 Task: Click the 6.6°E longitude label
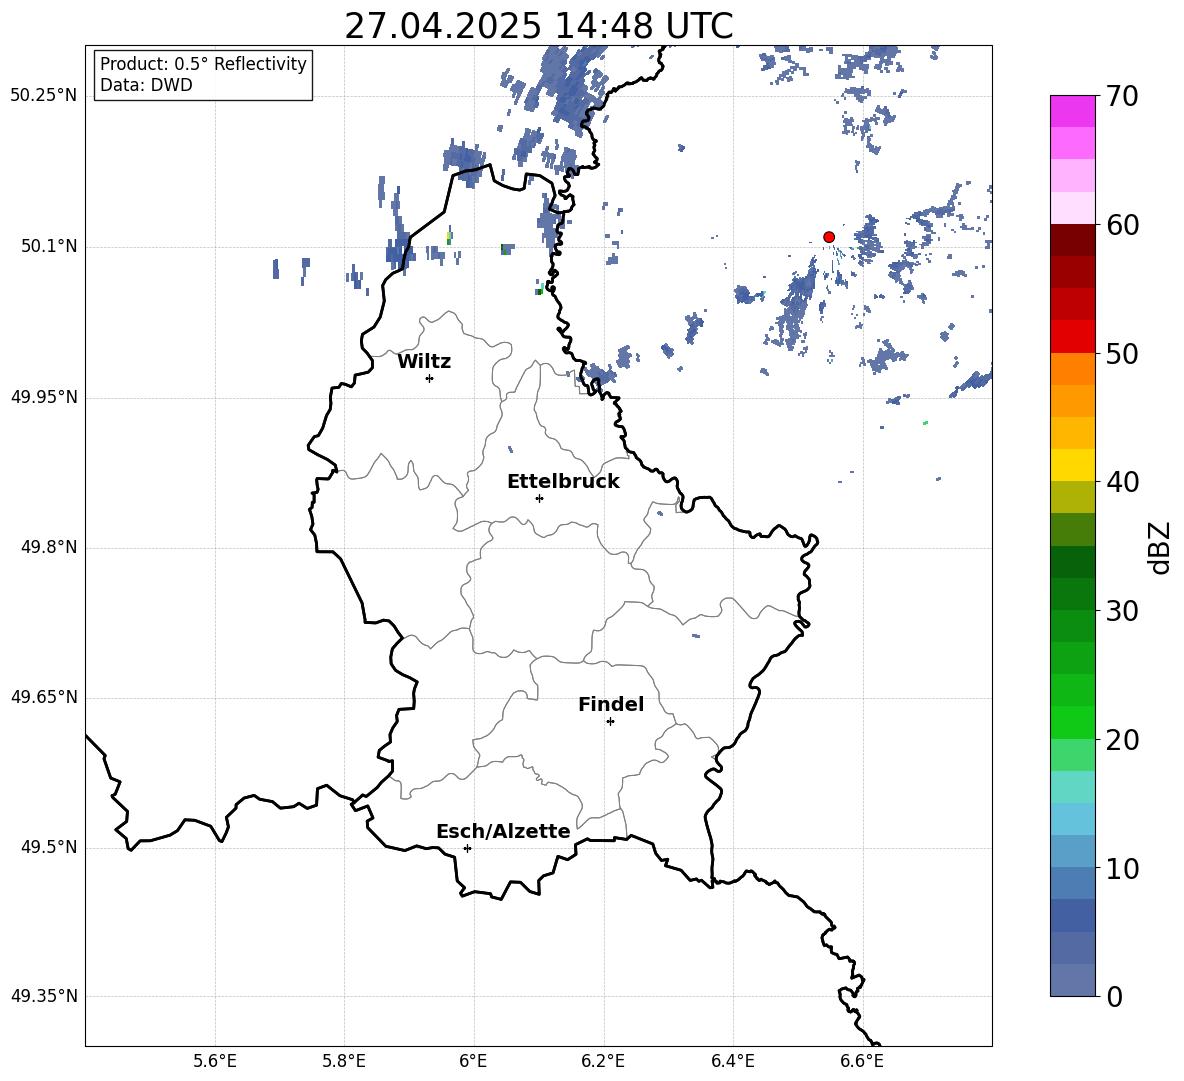[862, 1061]
